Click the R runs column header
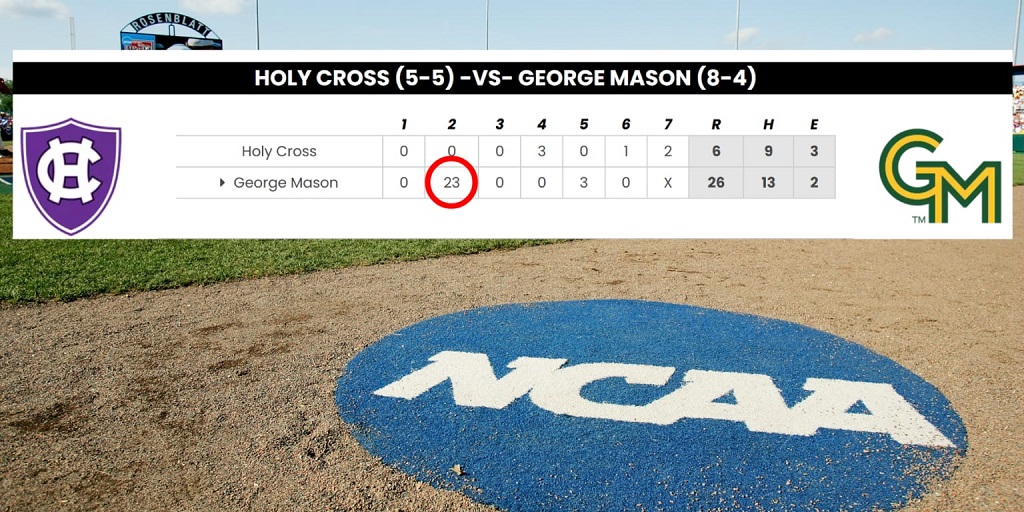The image size is (1024, 512). (x=716, y=125)
